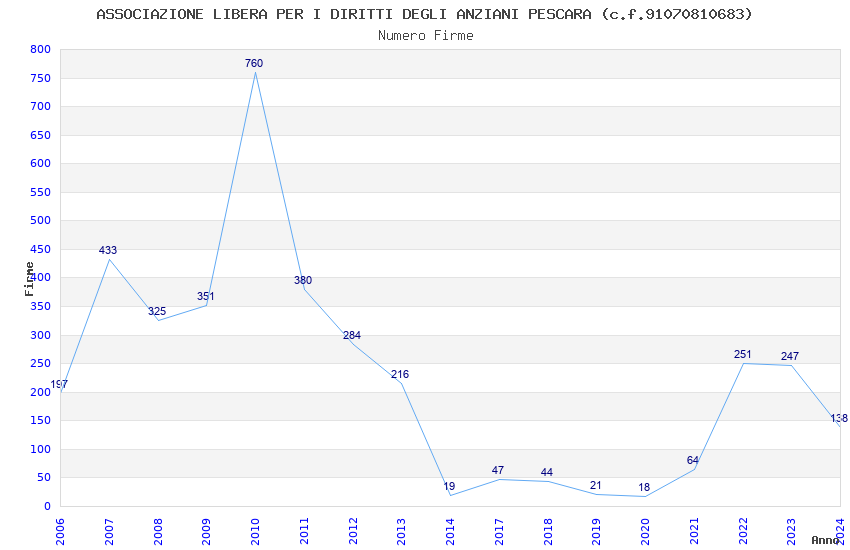The height and width of the screenshot is (550, 850).
Task: Click the data label 138
Action: (839, 418)
